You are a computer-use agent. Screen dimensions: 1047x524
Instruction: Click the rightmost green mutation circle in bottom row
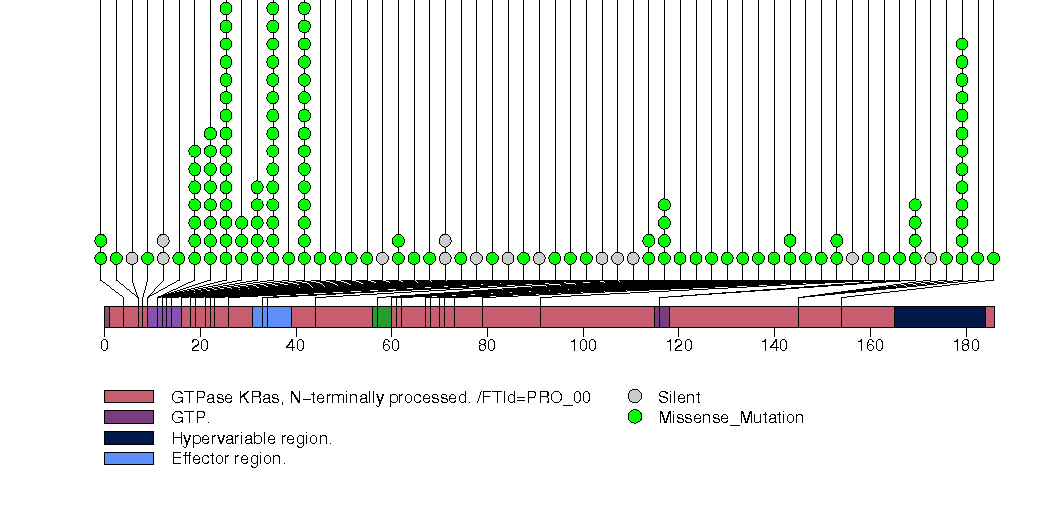(x=993, y=258)
